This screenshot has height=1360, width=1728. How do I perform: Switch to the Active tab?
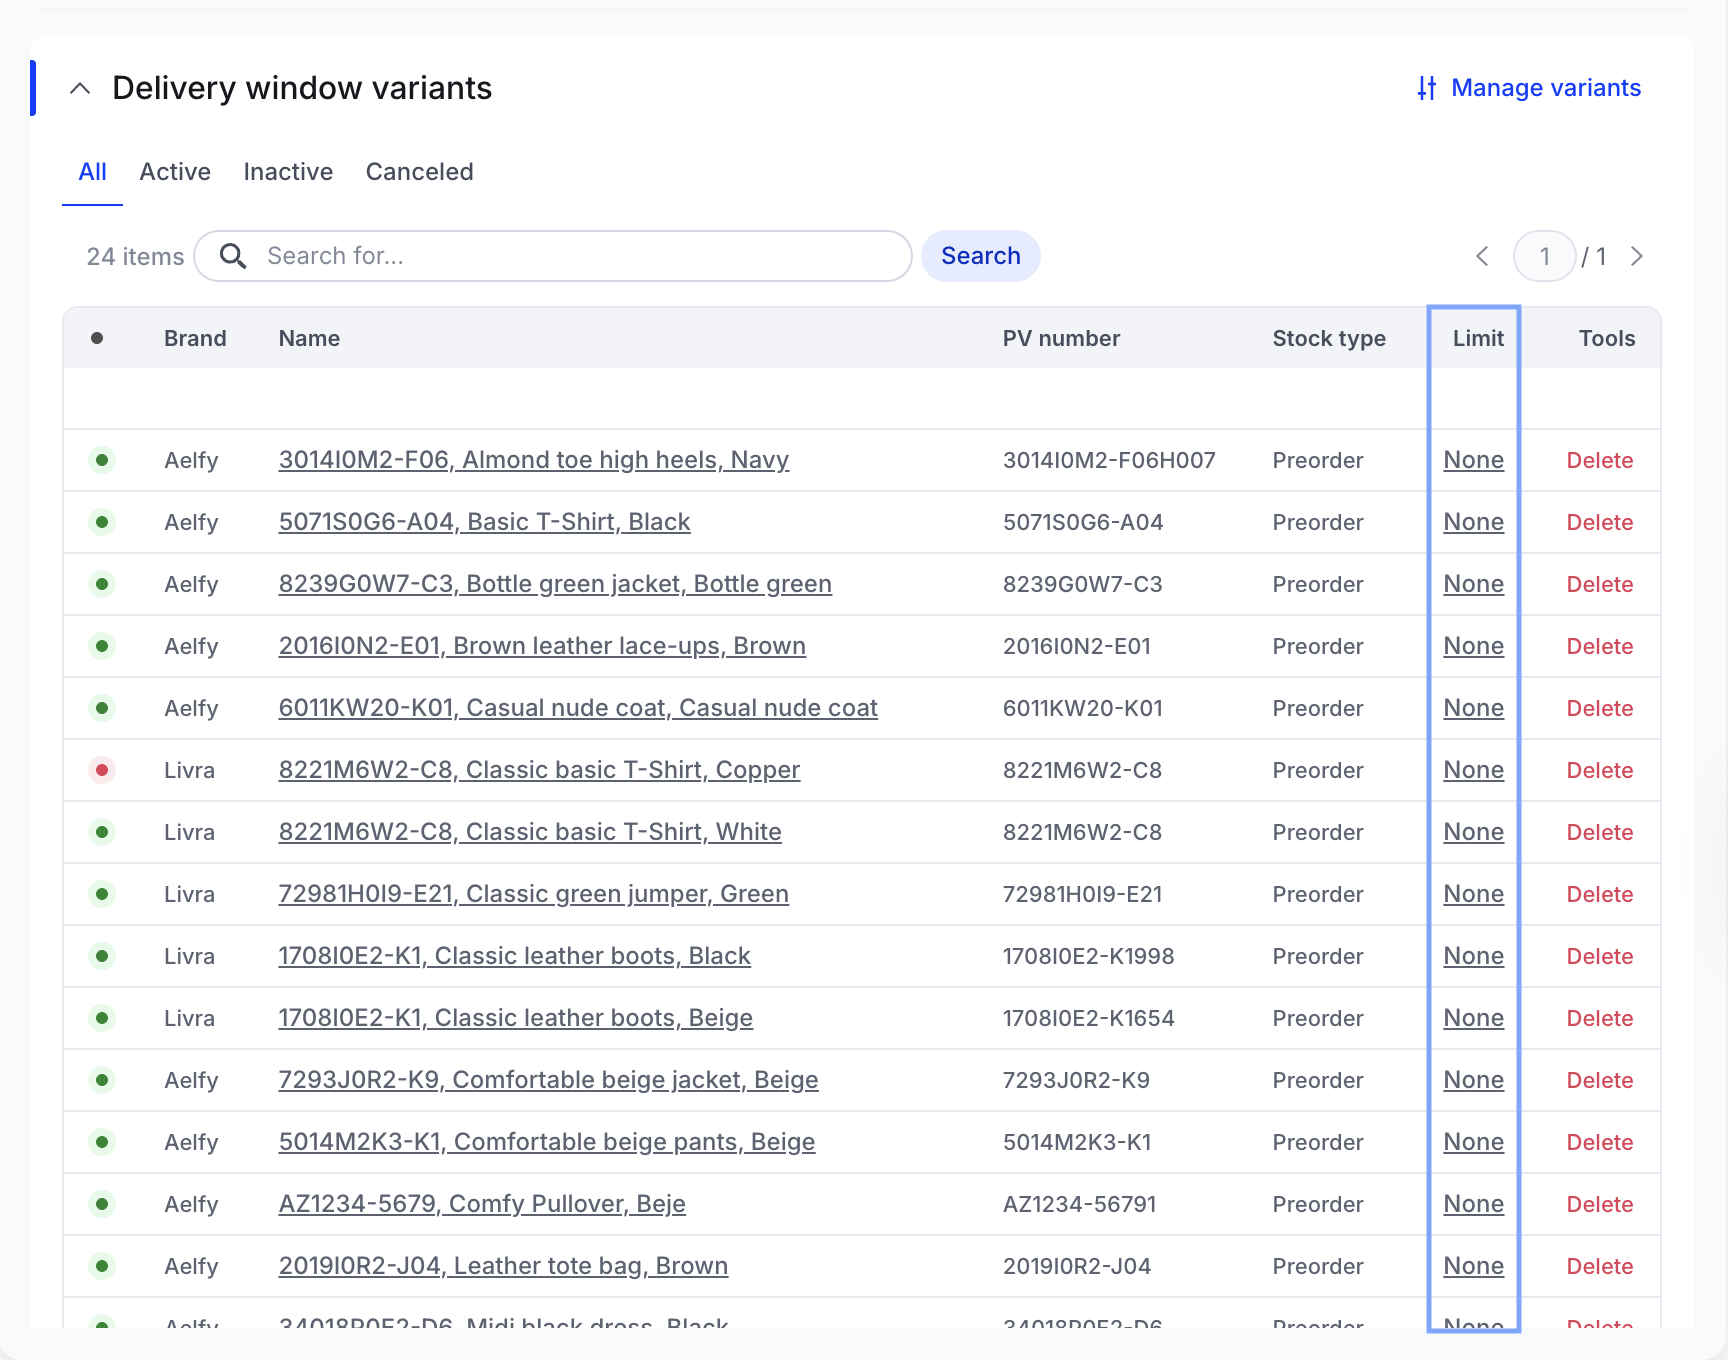pyautogui.click(x=175, y=172)
